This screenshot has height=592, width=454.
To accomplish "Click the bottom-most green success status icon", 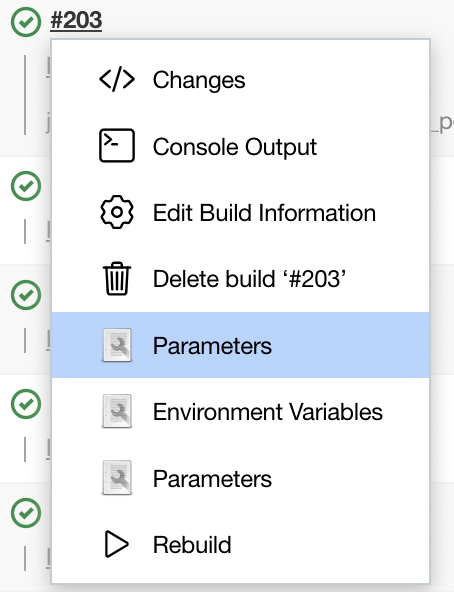I will click(x=26, y=513).
